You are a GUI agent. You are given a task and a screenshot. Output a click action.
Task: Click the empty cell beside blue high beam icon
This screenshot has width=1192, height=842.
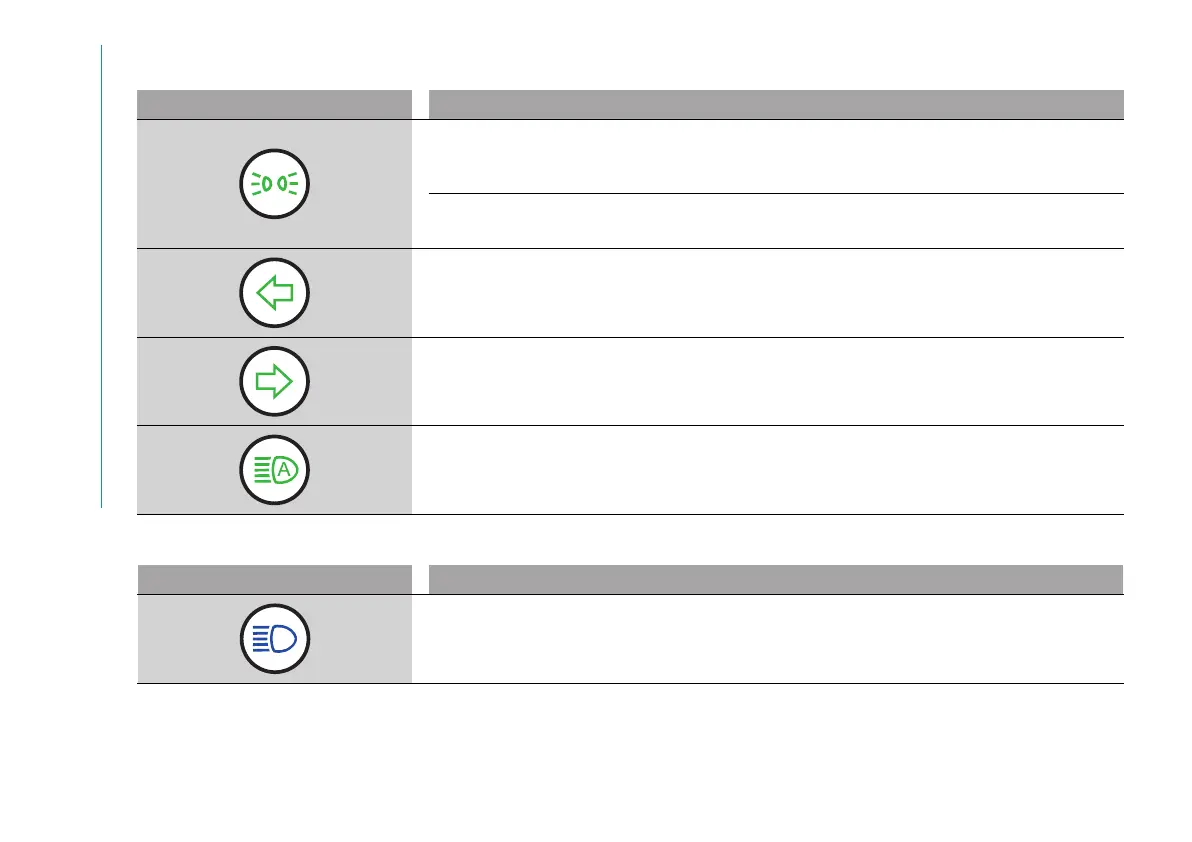[x=775, y=639]
